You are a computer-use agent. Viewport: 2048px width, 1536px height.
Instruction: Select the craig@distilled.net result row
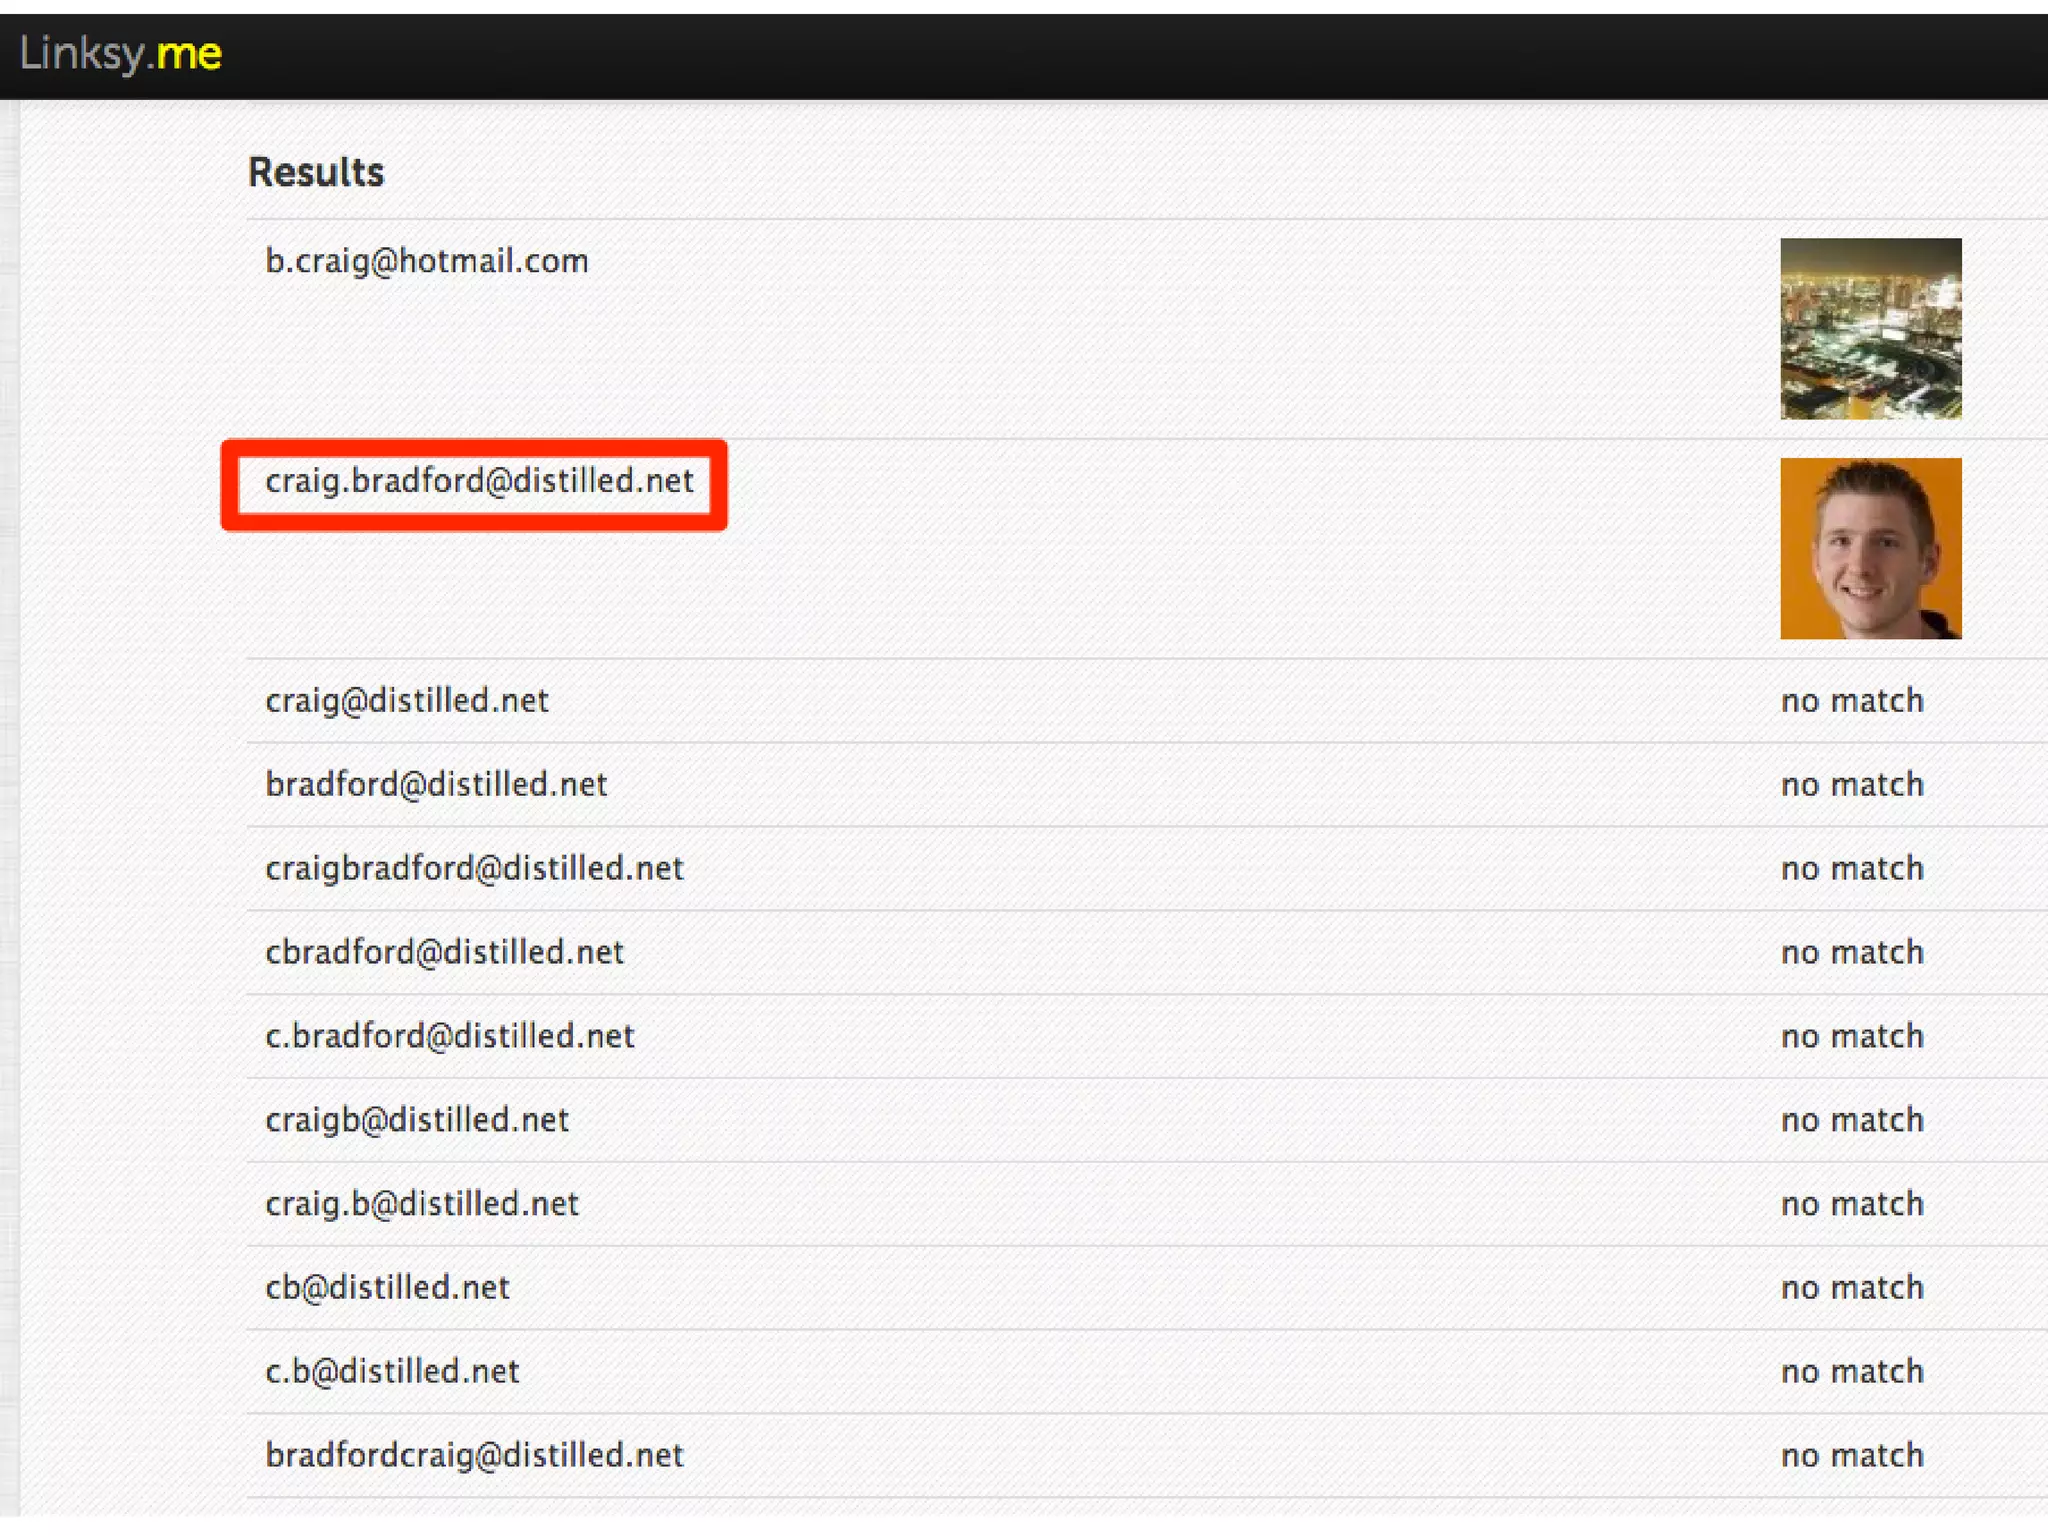tap(407, 701)
